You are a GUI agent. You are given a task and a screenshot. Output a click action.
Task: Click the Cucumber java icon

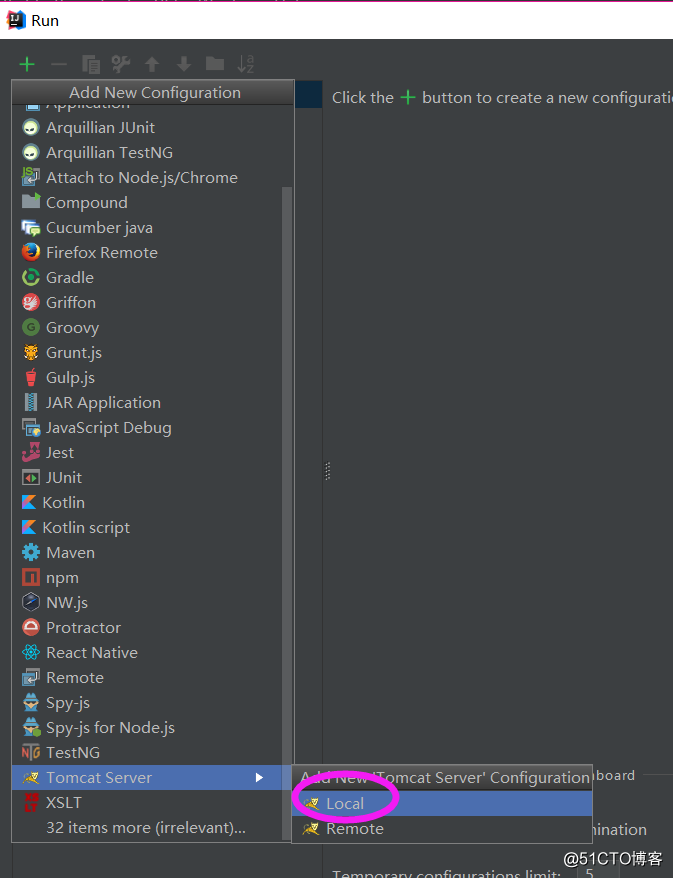click(31, 228)
